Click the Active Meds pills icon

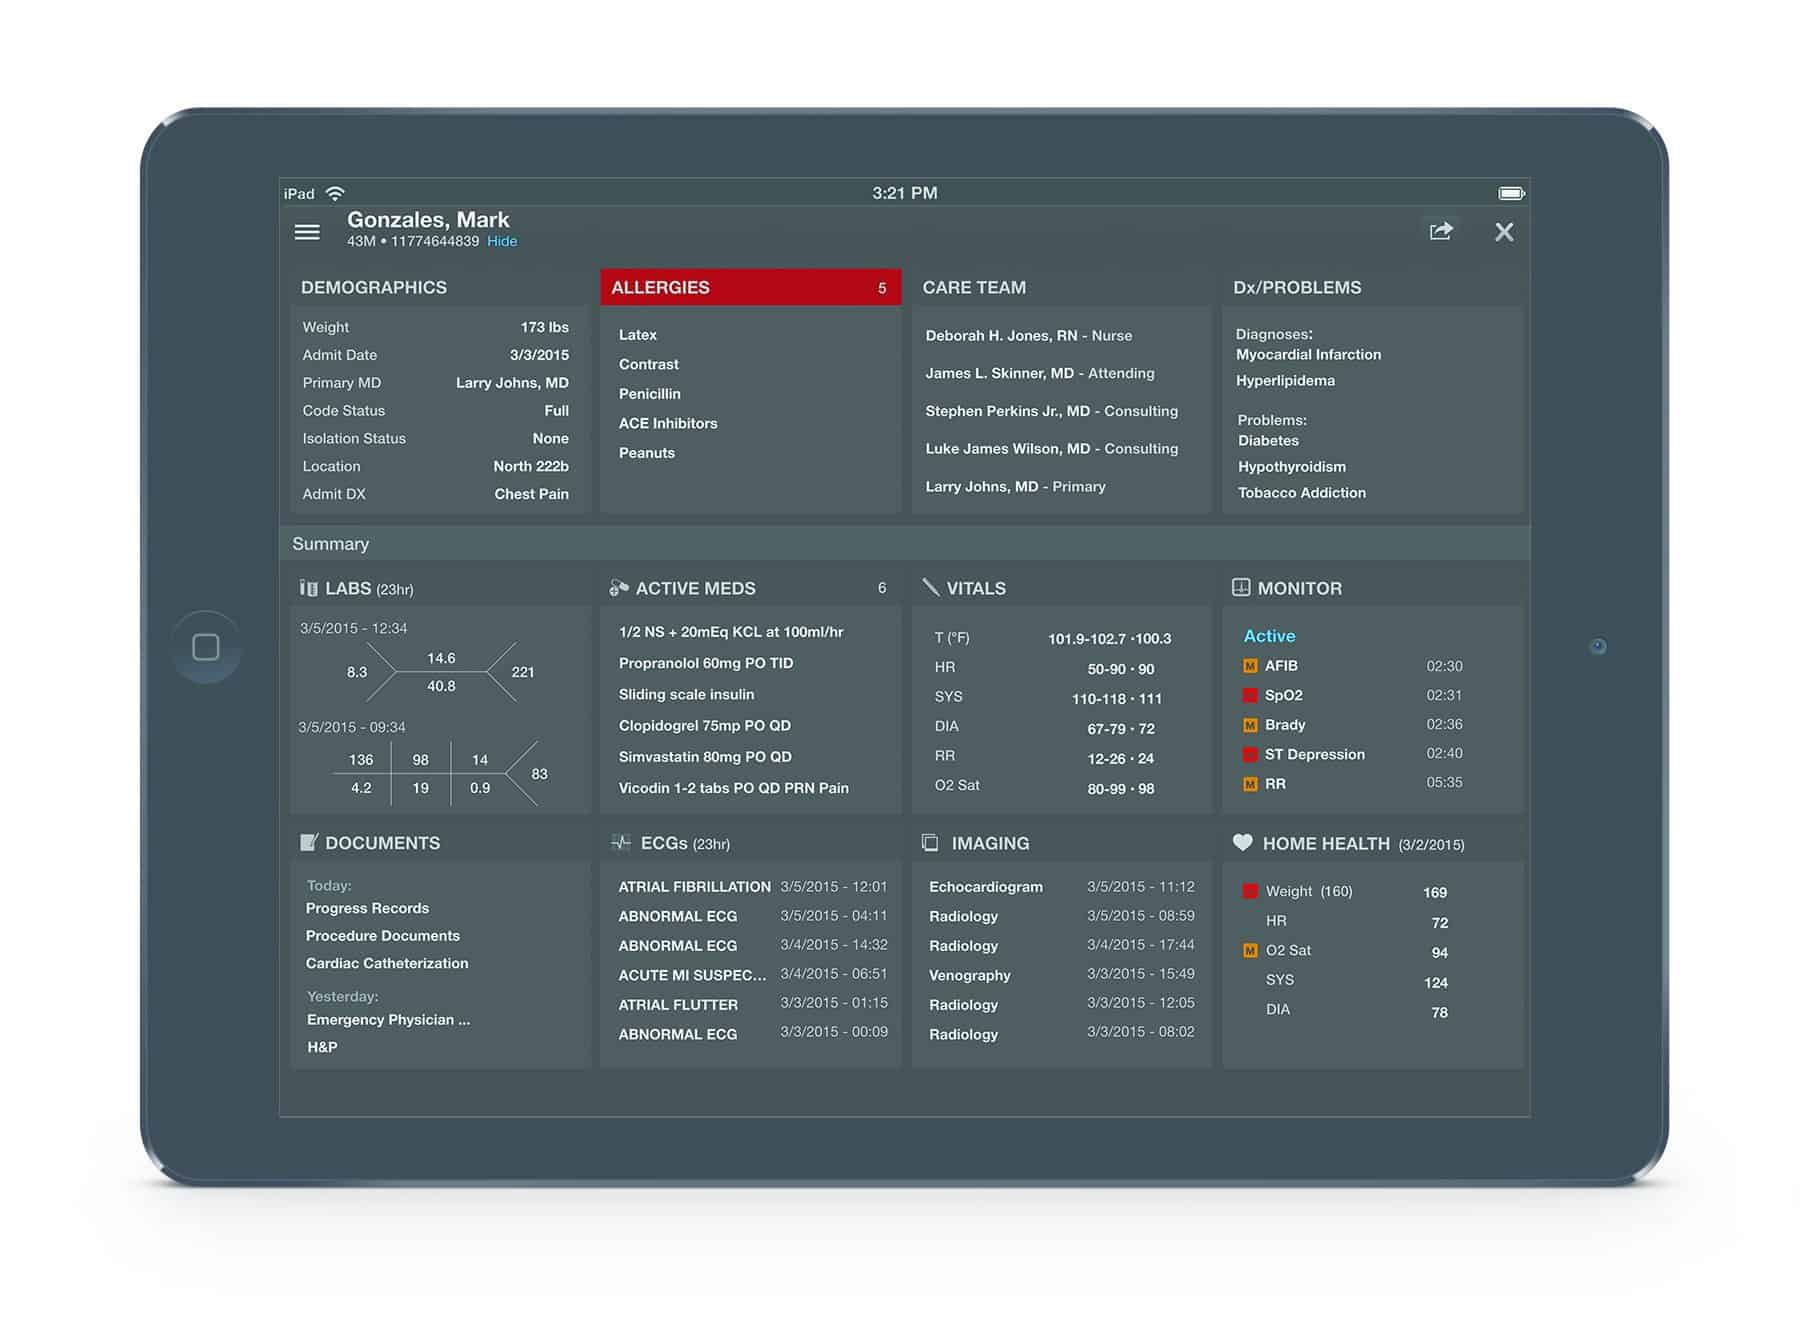tap(619, 588)
